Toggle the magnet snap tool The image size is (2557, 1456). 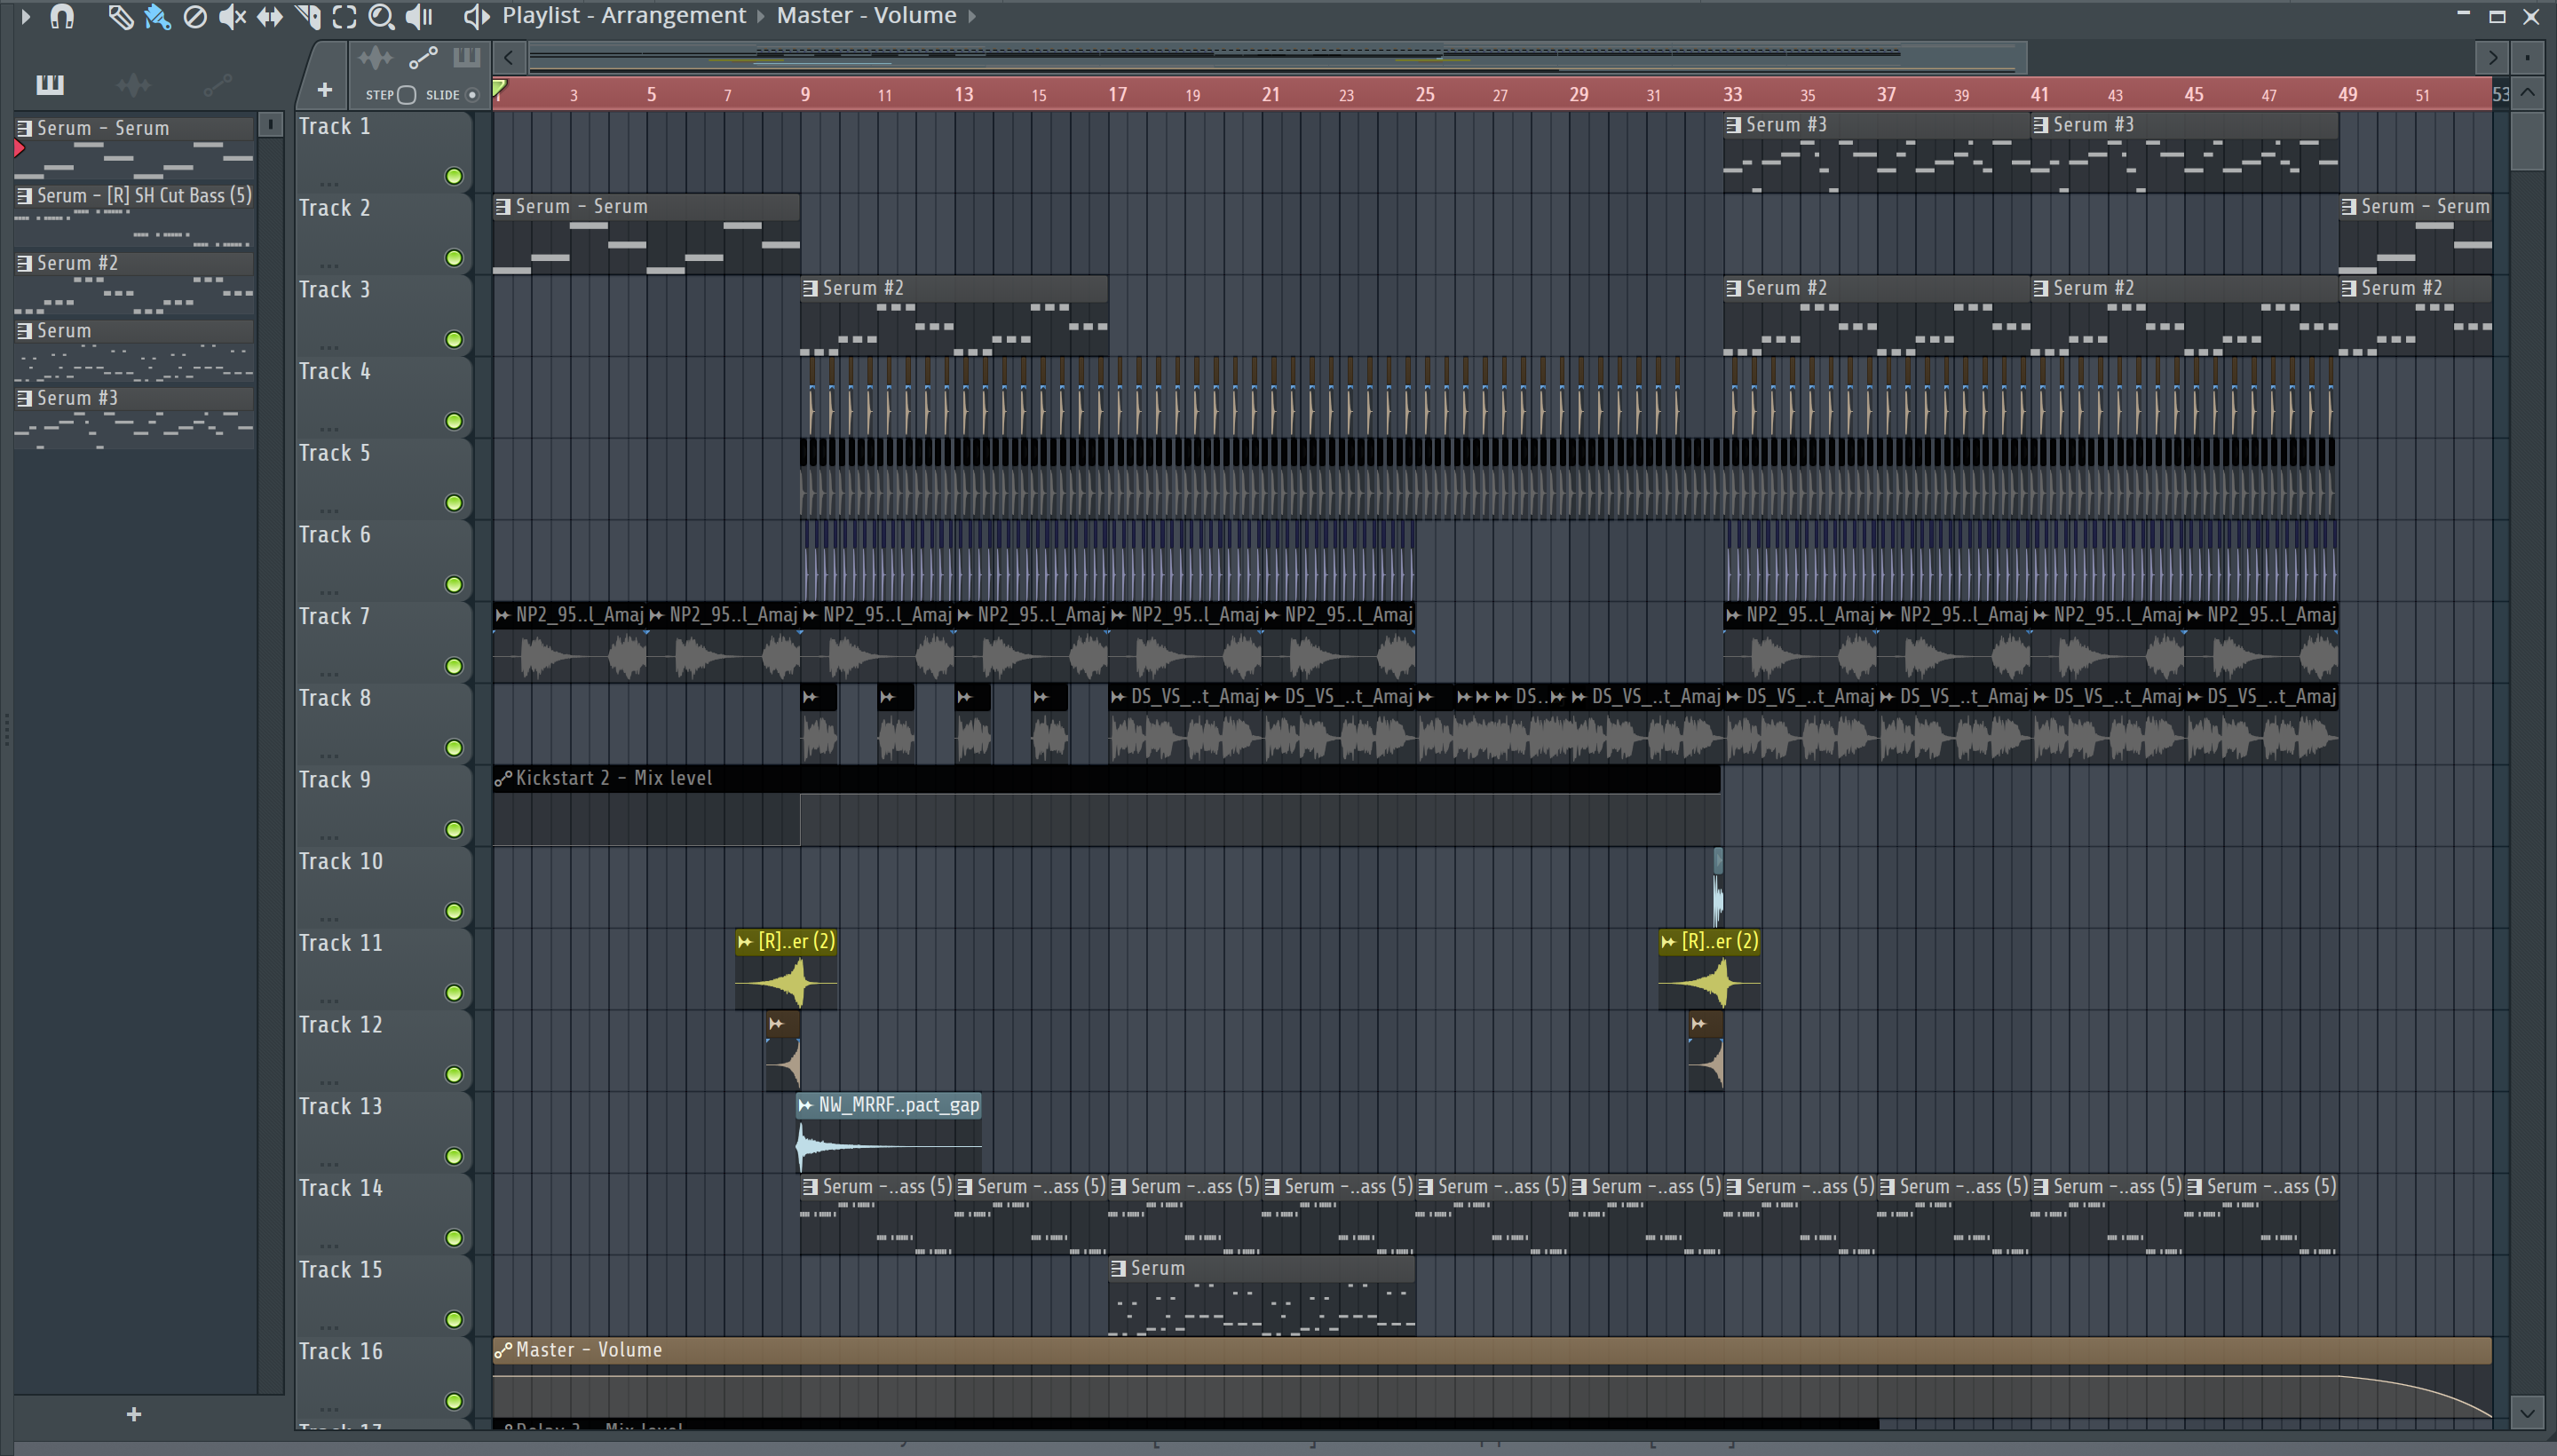click(x=62, y=16)
